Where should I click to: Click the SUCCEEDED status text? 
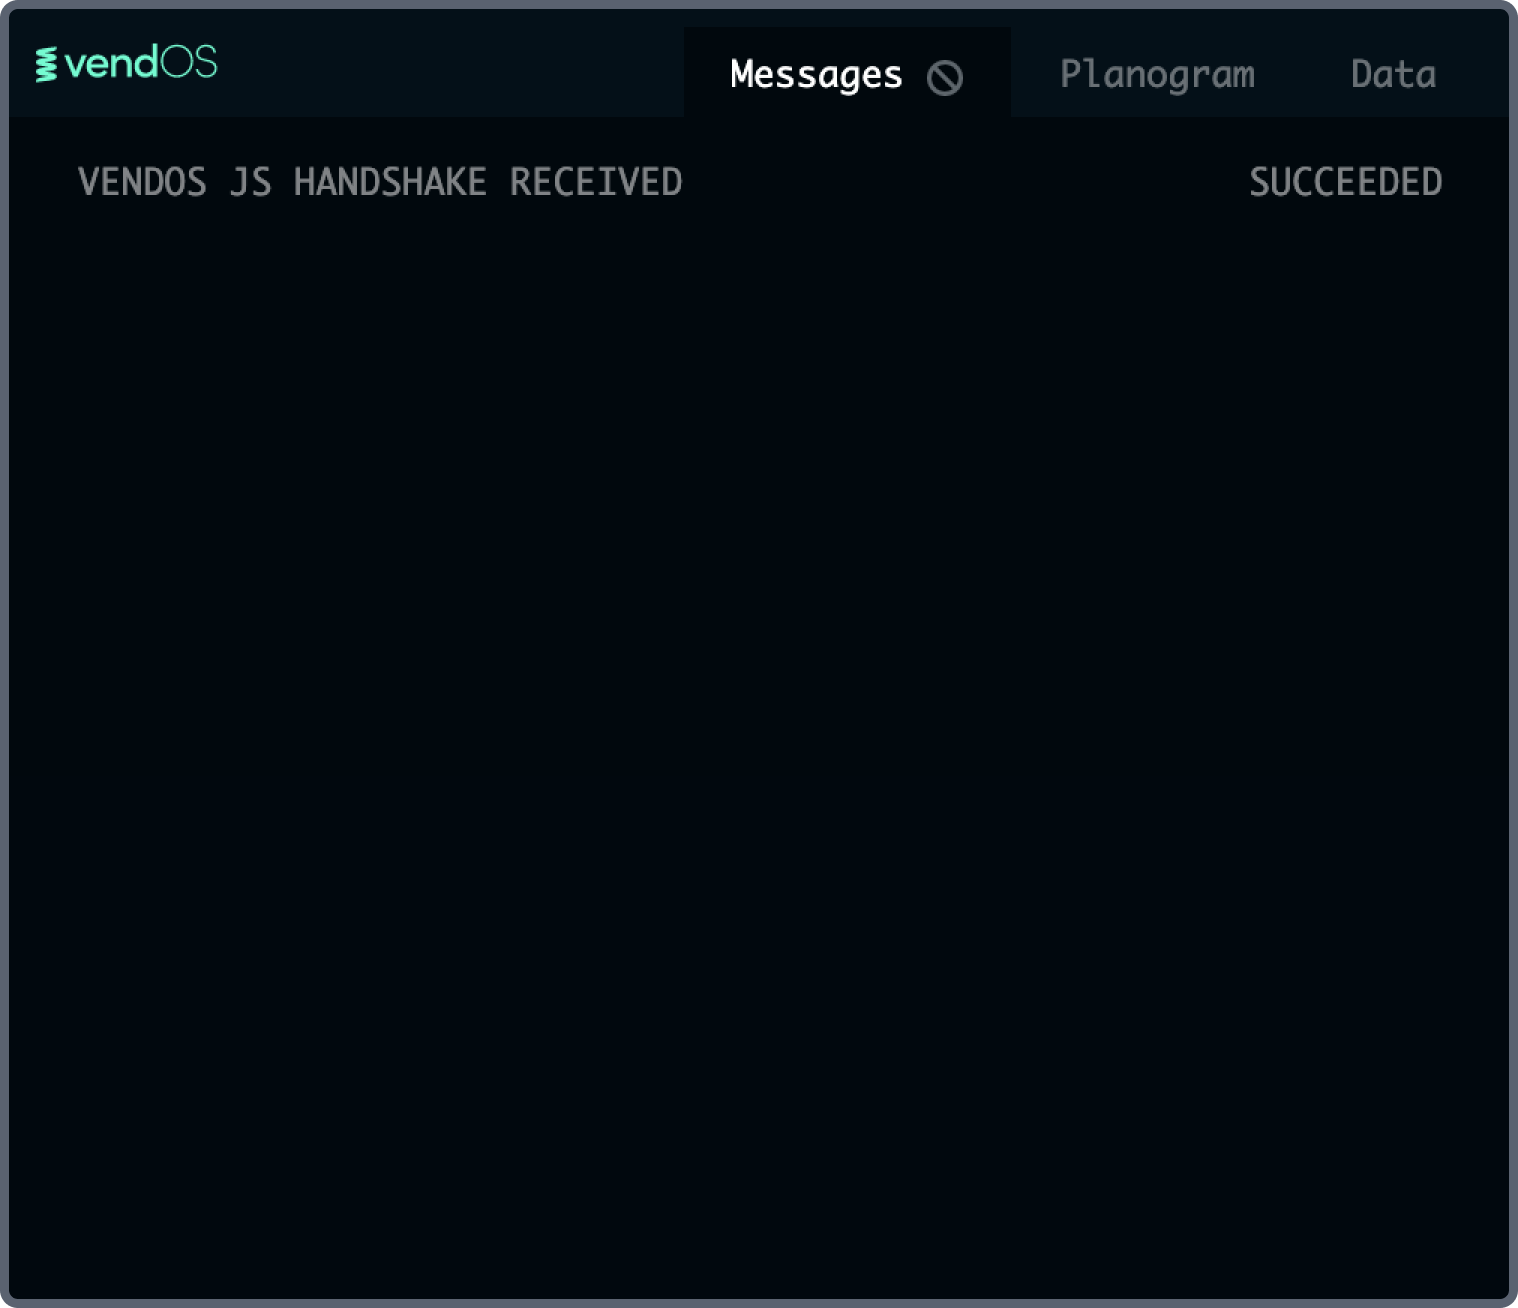(1345, 182)
